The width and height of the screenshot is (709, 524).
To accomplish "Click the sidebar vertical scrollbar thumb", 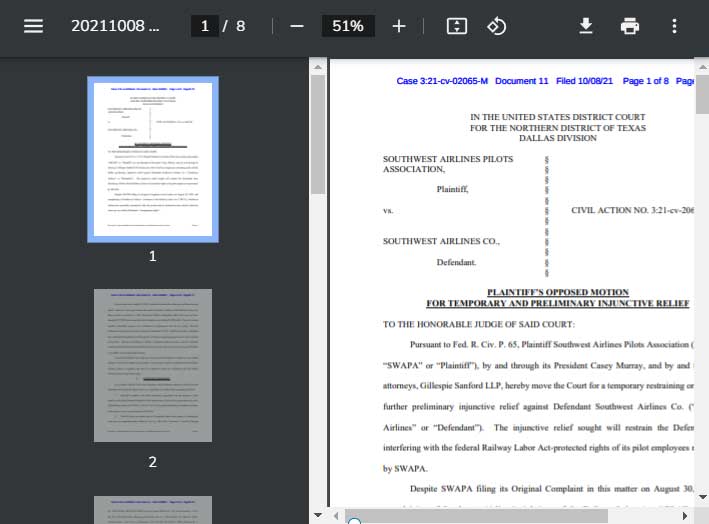I will 318,135.
